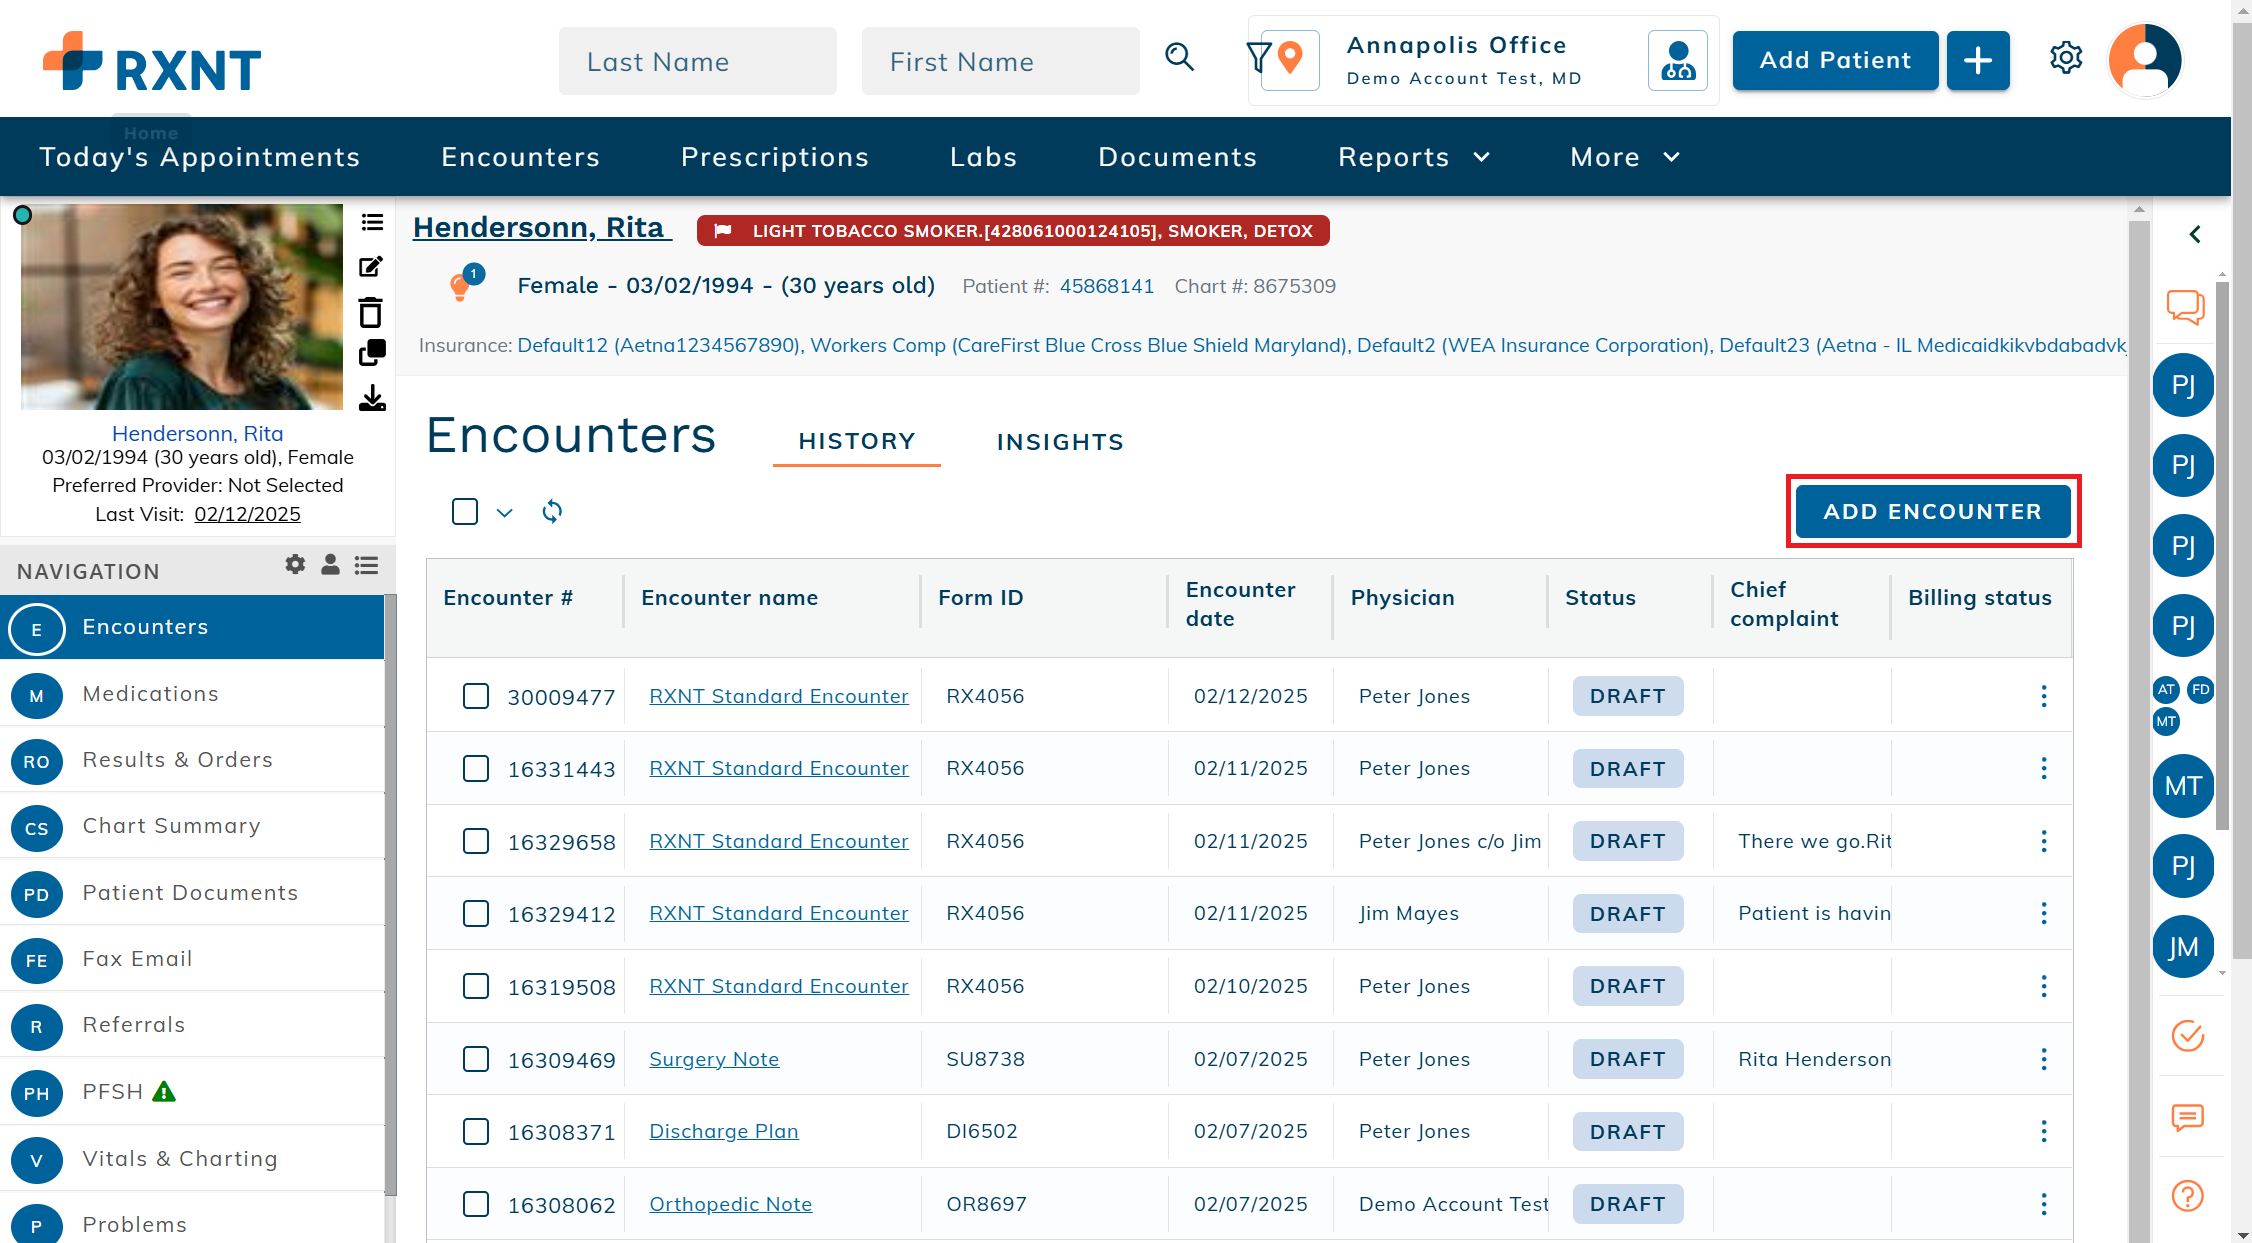The image size is (2252, 1243).
Task: Check the box for encounter 16331443
Action: 476,769
